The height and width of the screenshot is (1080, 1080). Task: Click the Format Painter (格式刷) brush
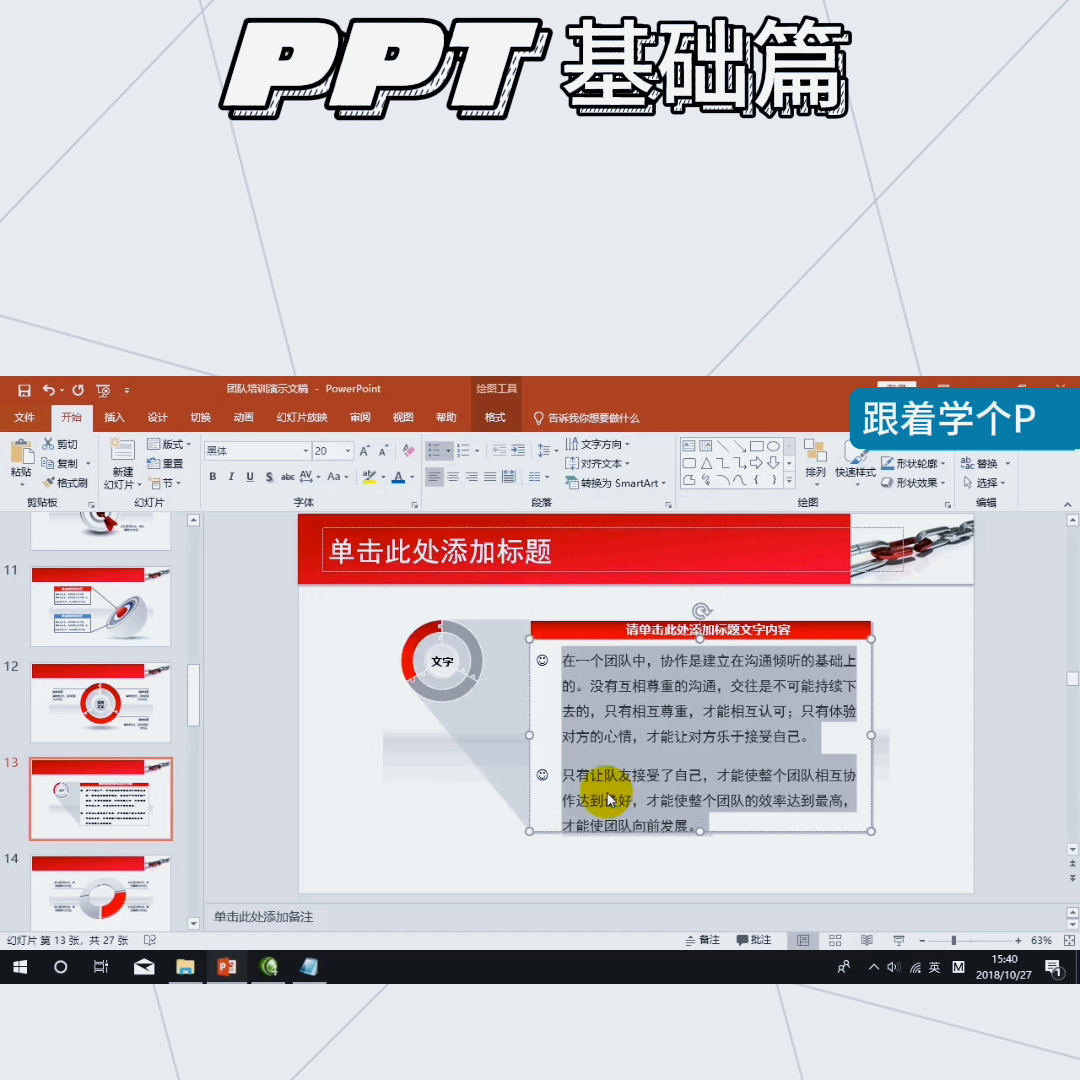[65, 483]
